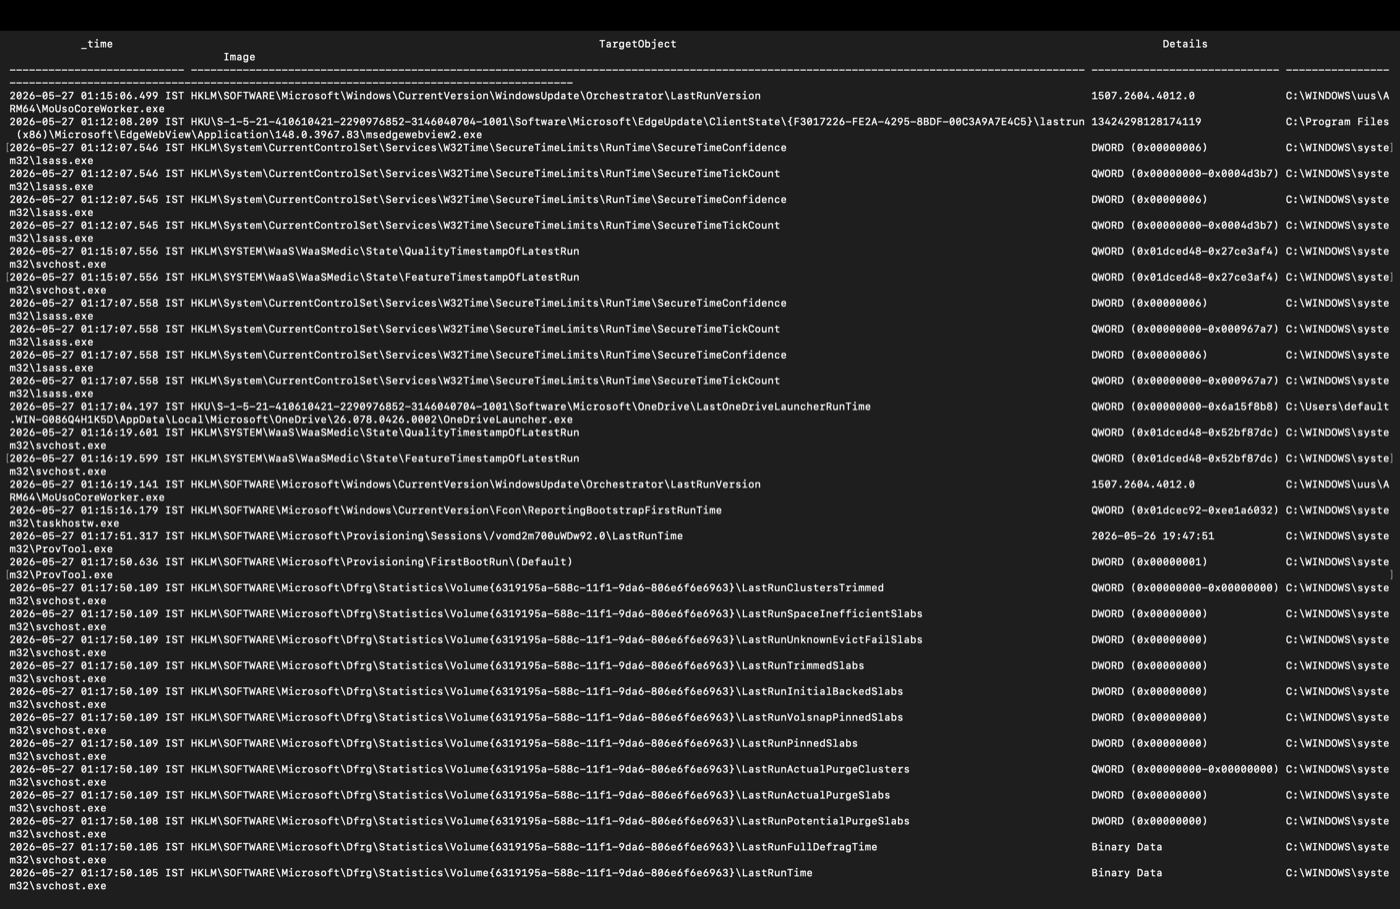This screenshot has width=1400, height=909.
Task: Select timestamp 2026-05-27 01:17:51.317 IST
Action: click(97, 537)
